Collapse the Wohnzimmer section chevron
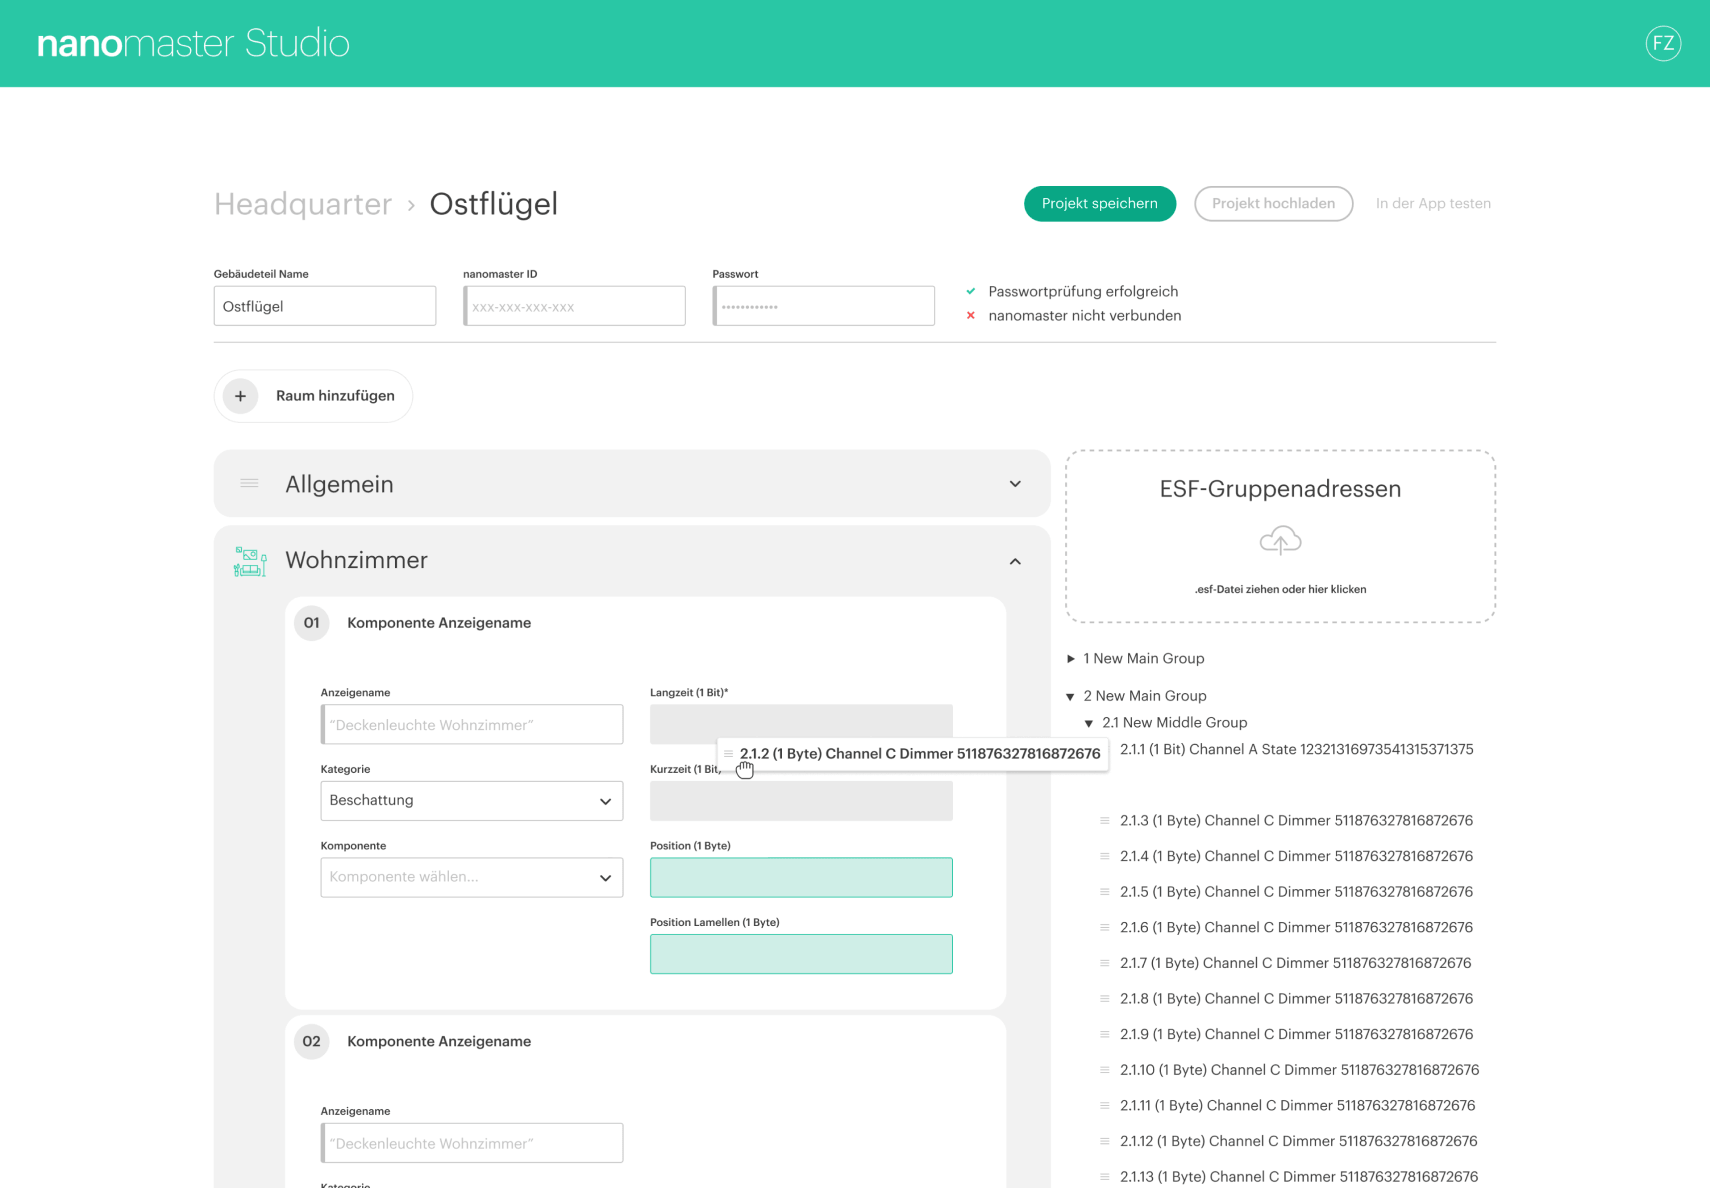1710x1188 pixels. pyautogui.click(x=1015, y=561)
